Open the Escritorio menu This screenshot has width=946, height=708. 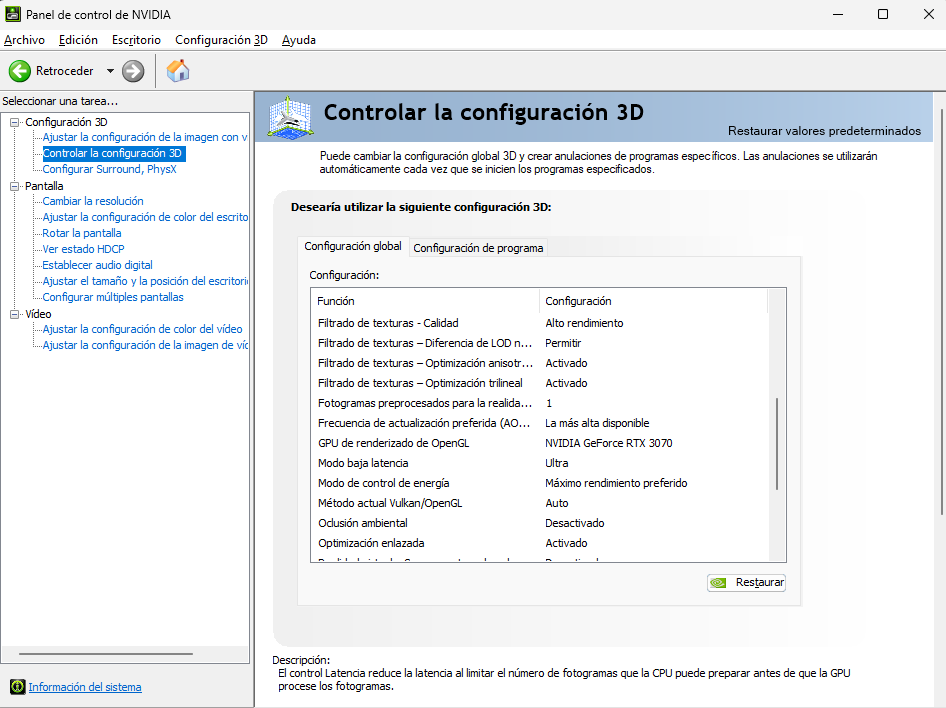tap(136, 40)
